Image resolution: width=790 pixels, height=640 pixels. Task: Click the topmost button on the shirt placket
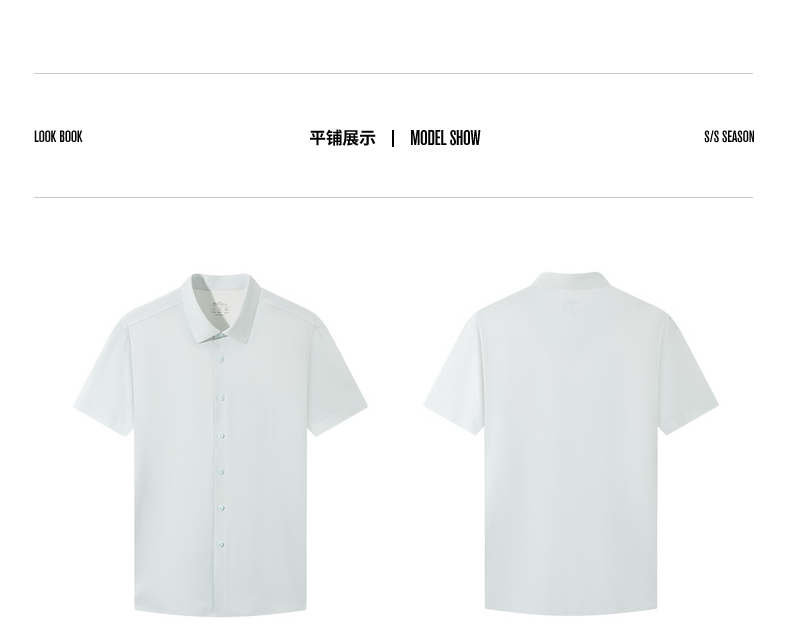[221, 359]
